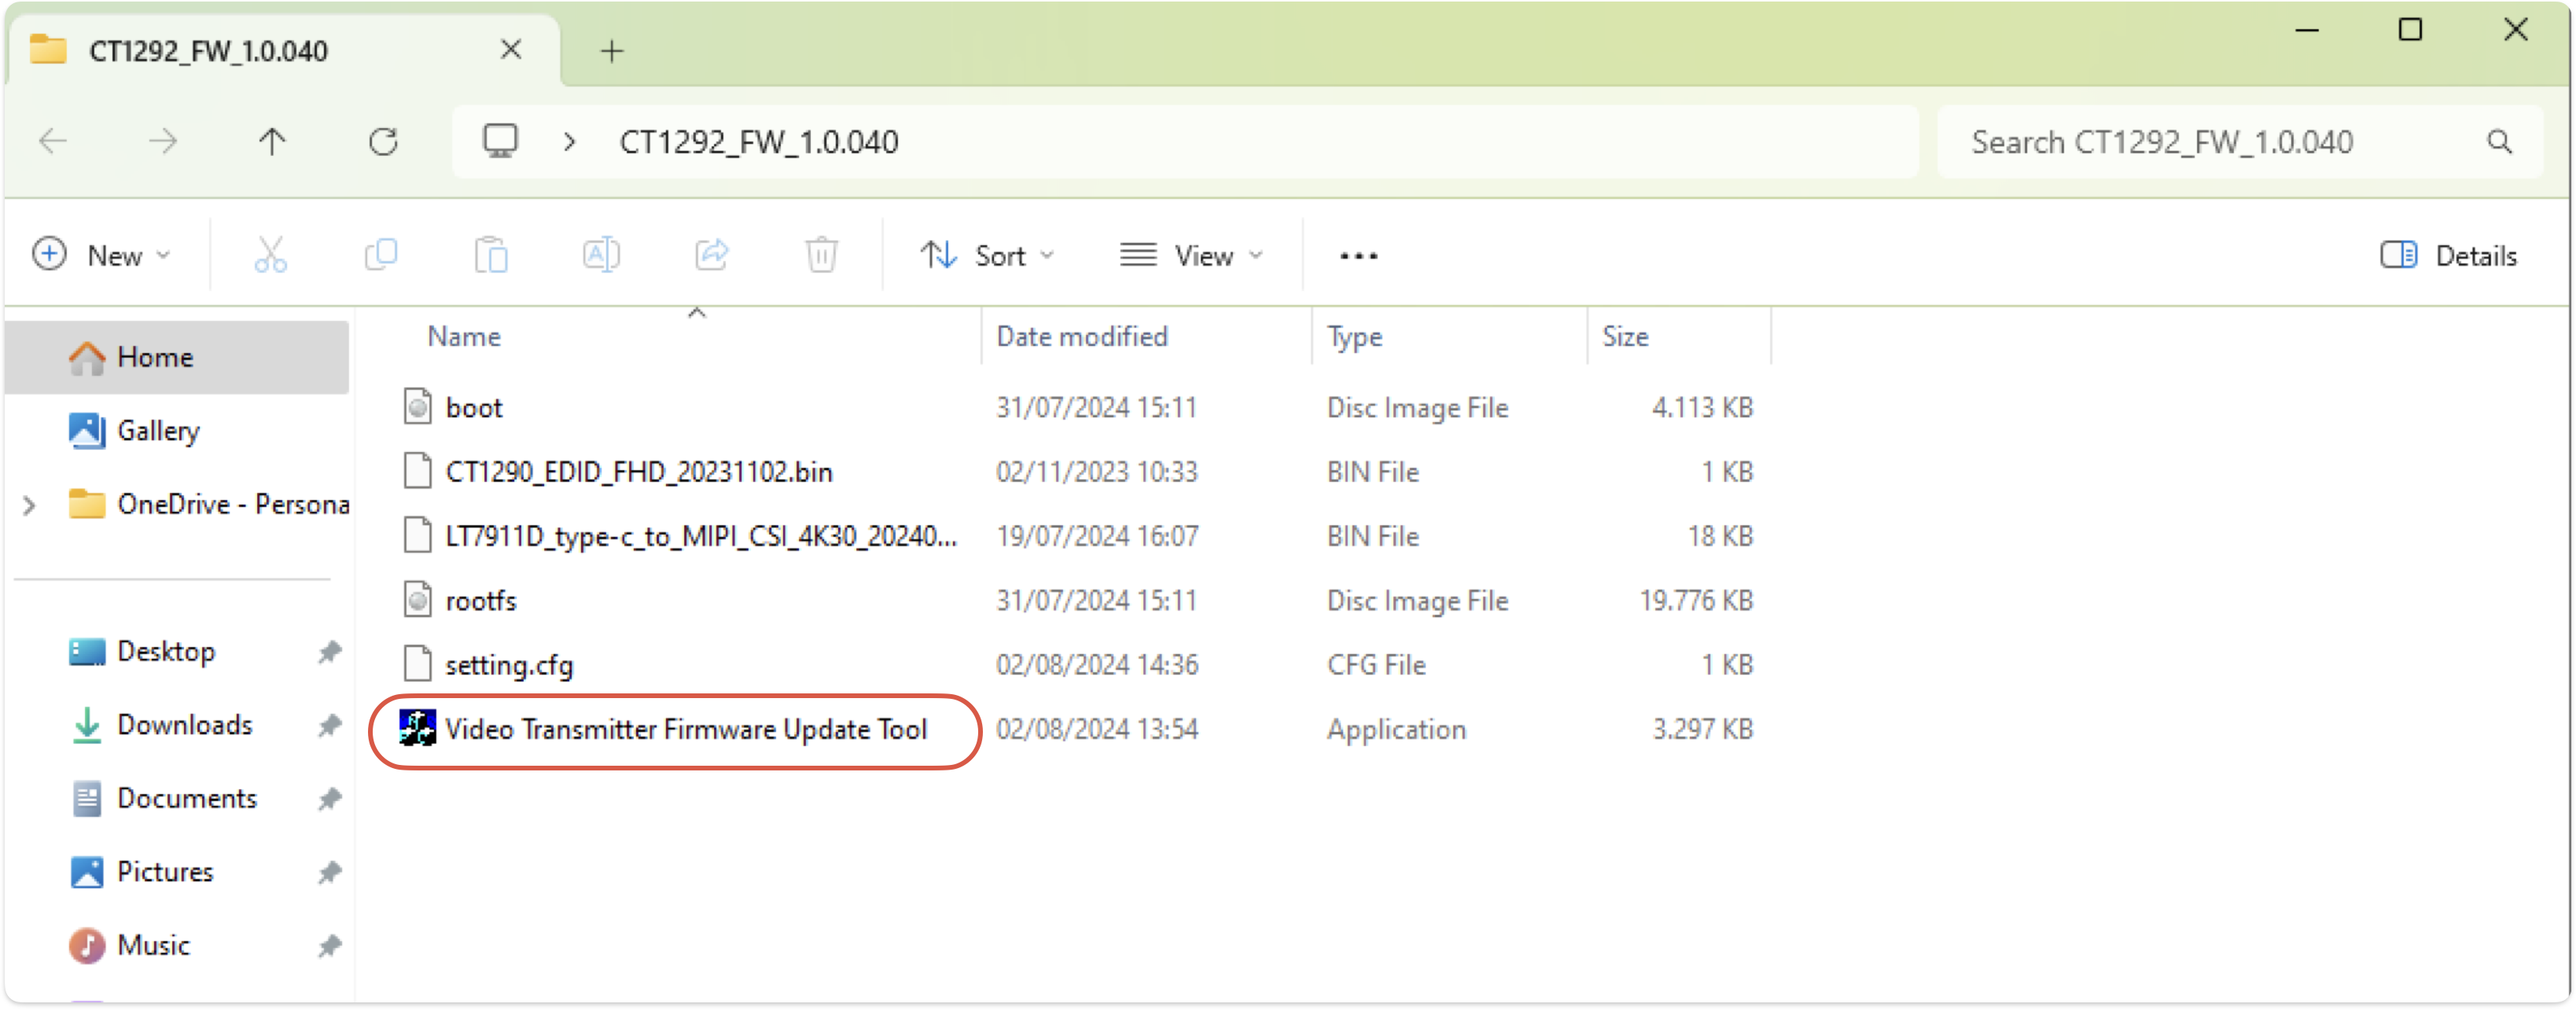Click the Rename icon in toolbar
2576x1011 pixels.
601,255
